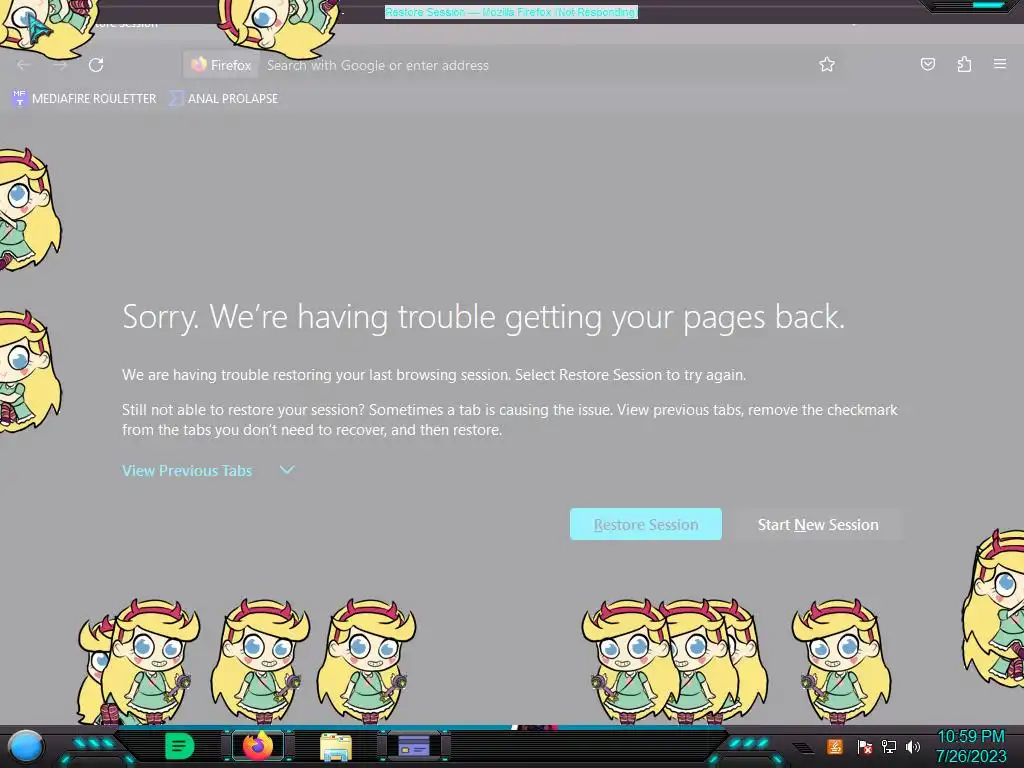Open the MEDIAFIRE ROULETTER bookmark
Screen dimensions: 1024x768
(84, 99)
